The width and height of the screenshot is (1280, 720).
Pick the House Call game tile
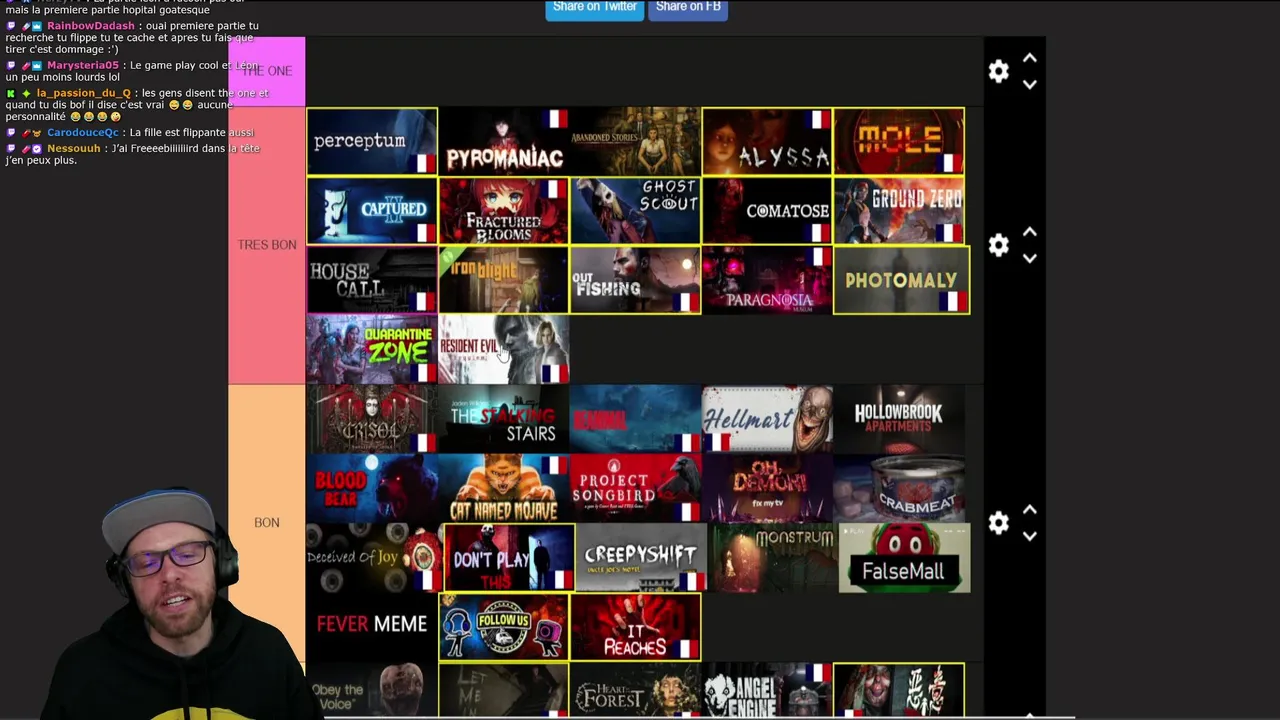[x=372, y=280]
